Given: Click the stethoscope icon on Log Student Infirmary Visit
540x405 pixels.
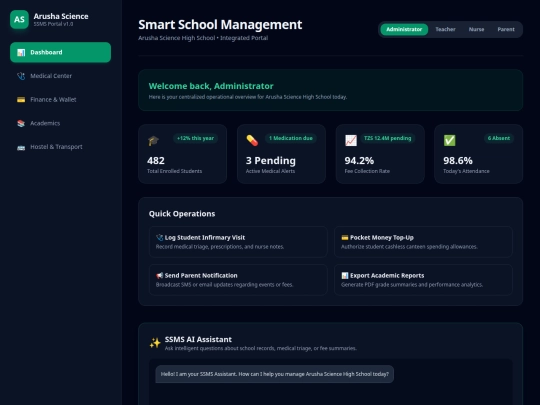Looking at the screenshot, I should click(x=159, y=238).
